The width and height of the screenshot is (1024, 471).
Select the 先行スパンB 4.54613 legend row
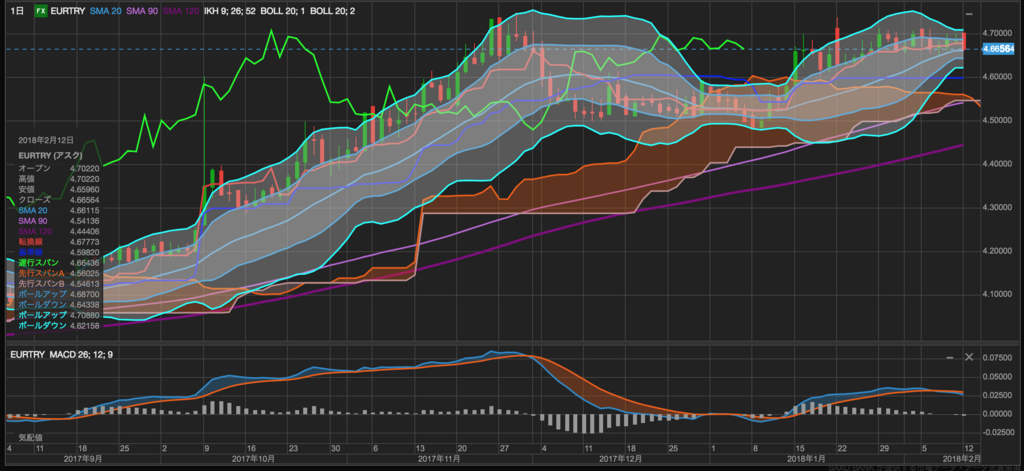(59, 284)
